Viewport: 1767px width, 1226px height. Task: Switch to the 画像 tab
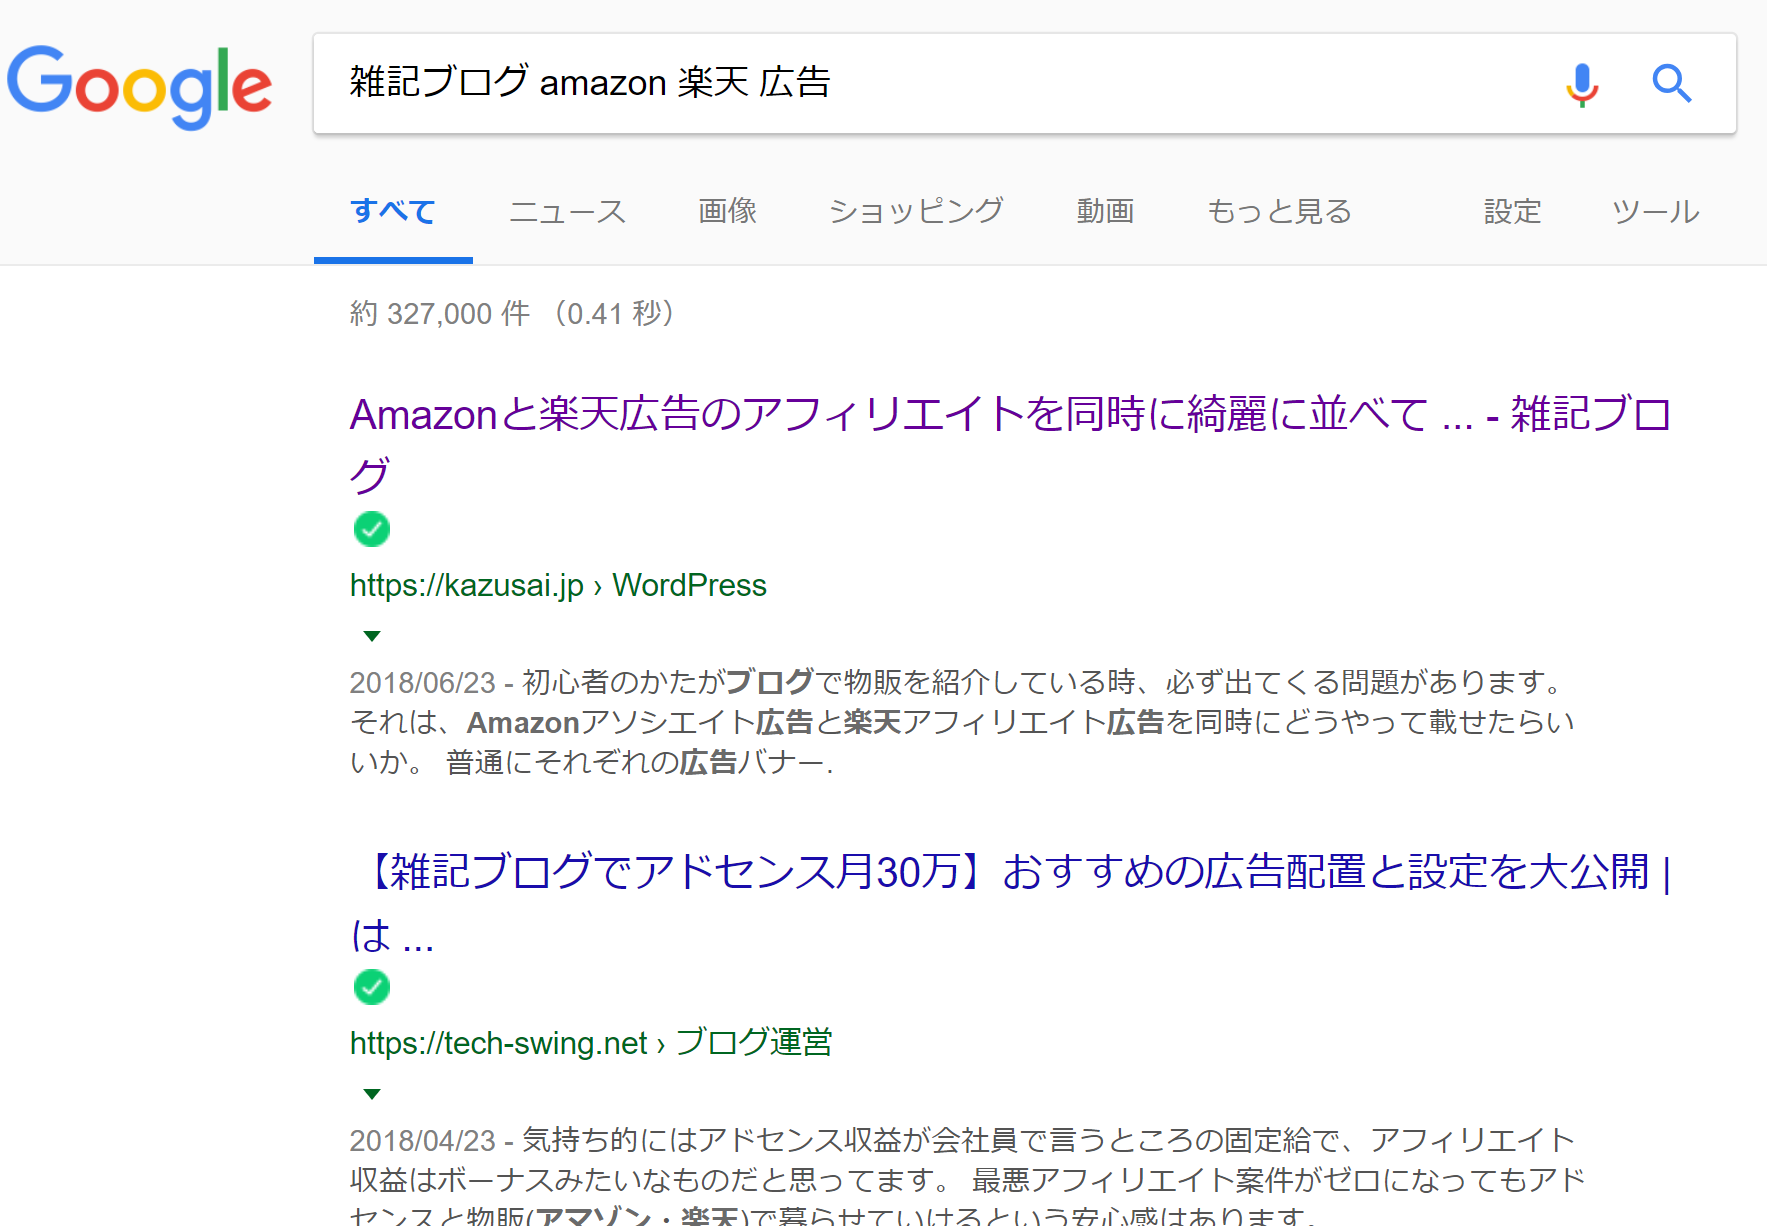(x=727, y=211)
